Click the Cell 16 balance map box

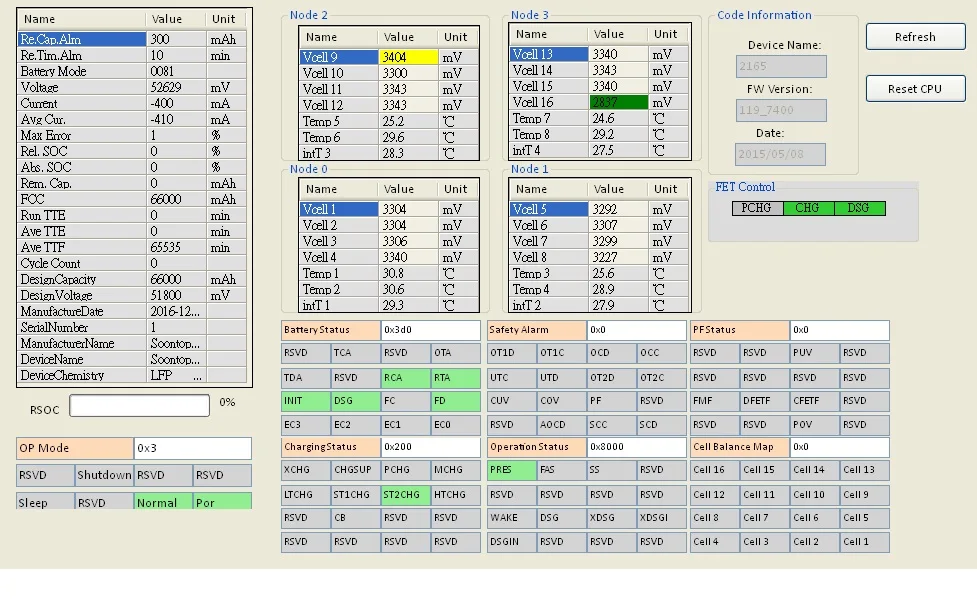714,470
